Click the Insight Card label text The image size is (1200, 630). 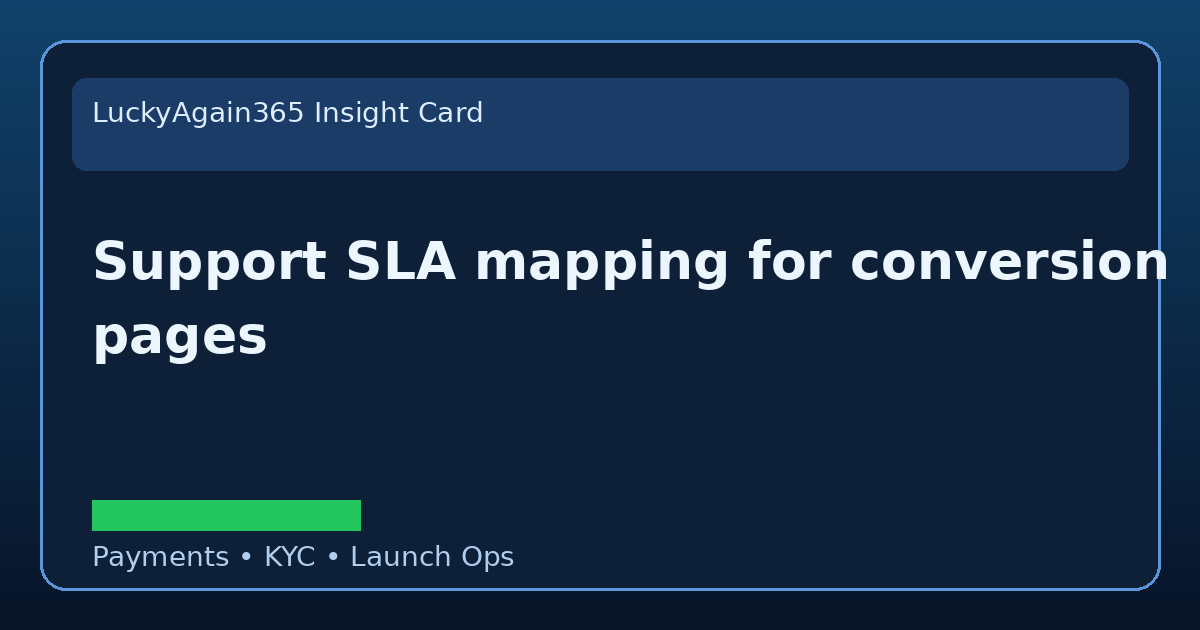pos(398,113)
